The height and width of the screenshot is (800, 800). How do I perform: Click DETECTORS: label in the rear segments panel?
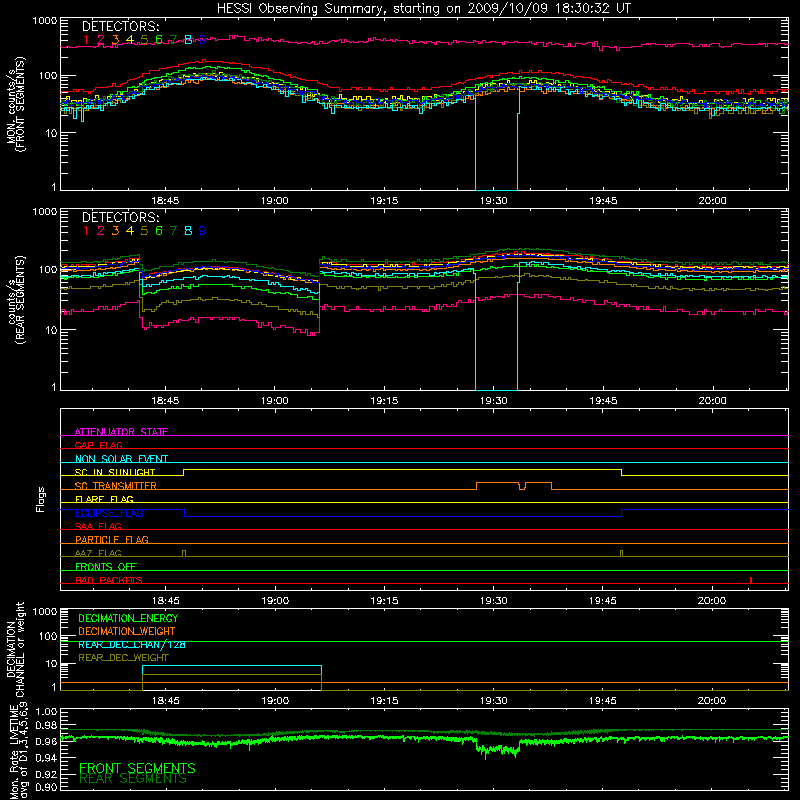[x=120, y=217]
